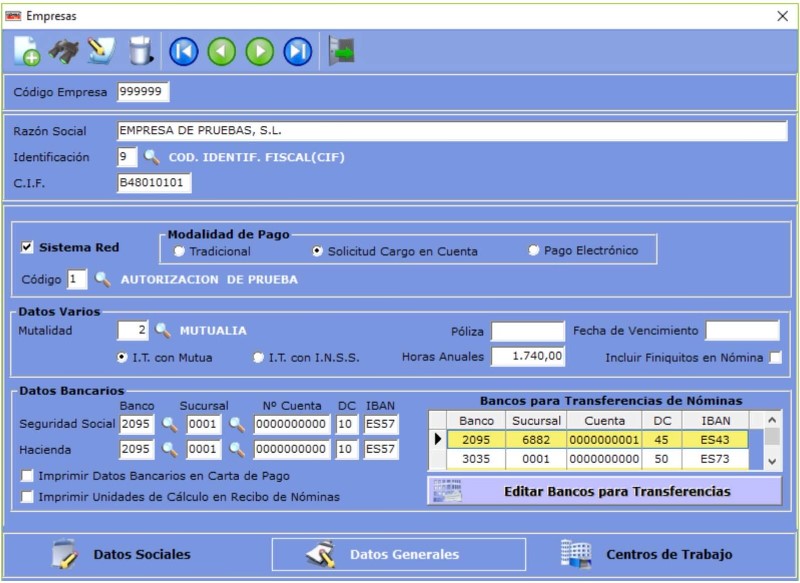Screen dimensions: 800x583
Task: Open Banco lookup in Hacienda row
Action: coord(169,449)
